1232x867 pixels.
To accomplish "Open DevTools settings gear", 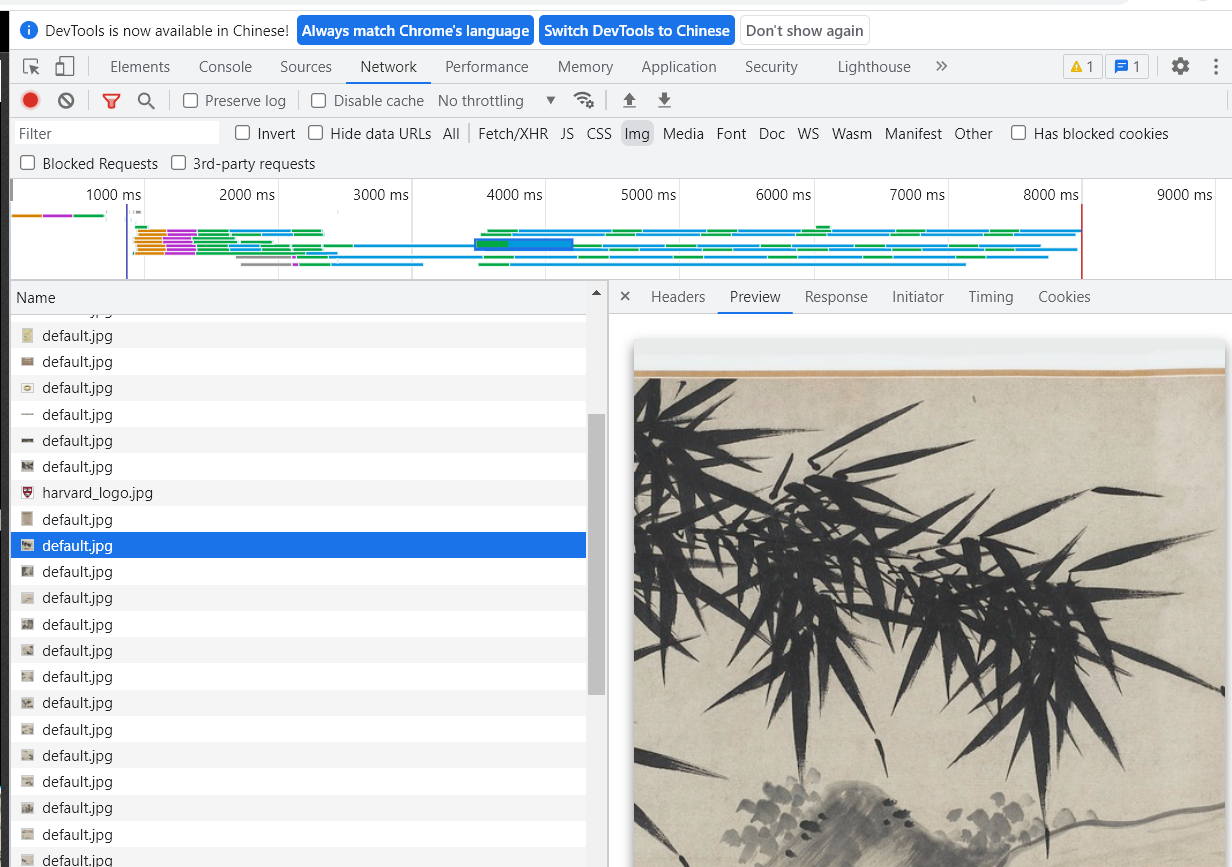I will tap(1180, 67).
